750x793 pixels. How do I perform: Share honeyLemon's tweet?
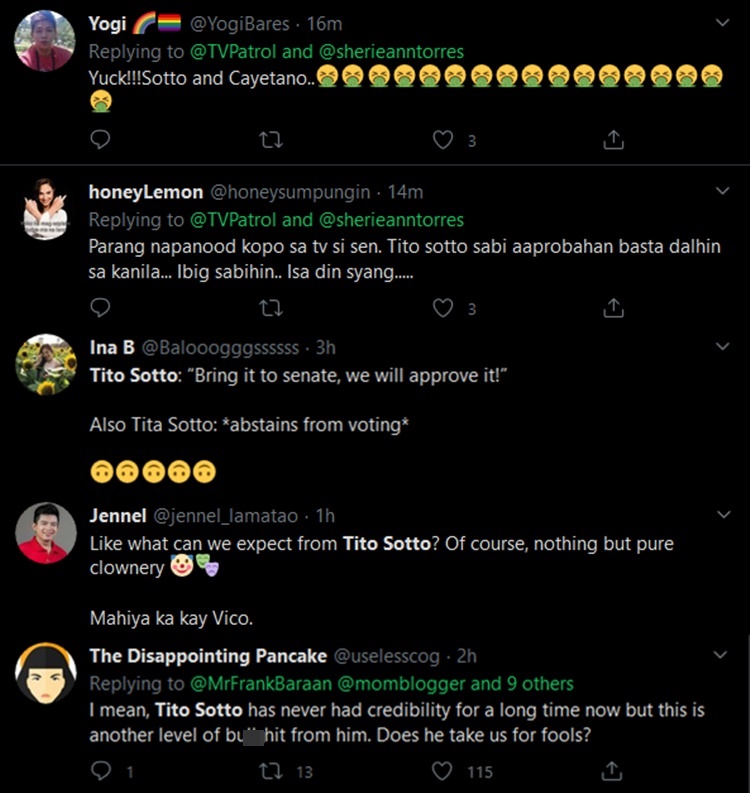point(614,307)
